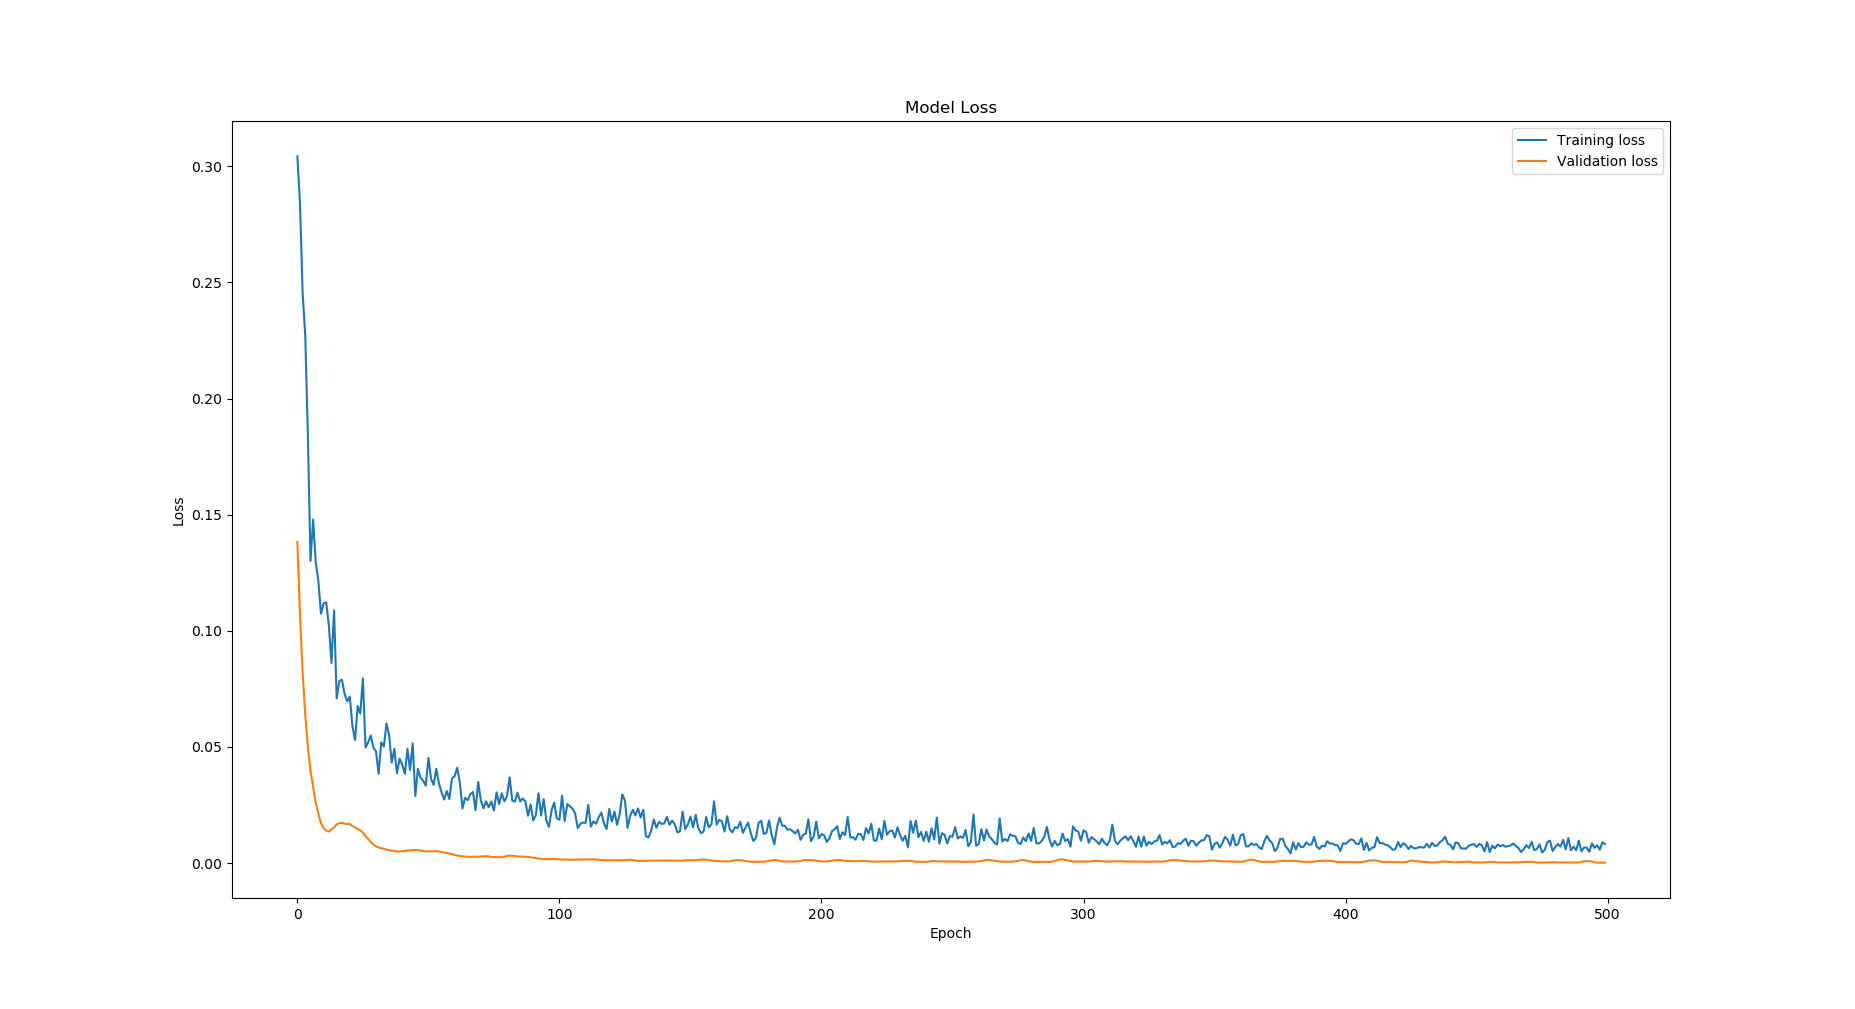Click the x-axis tick label 400
The height and width of the screenshot is (1009, 1855).
pos(1345,914)
